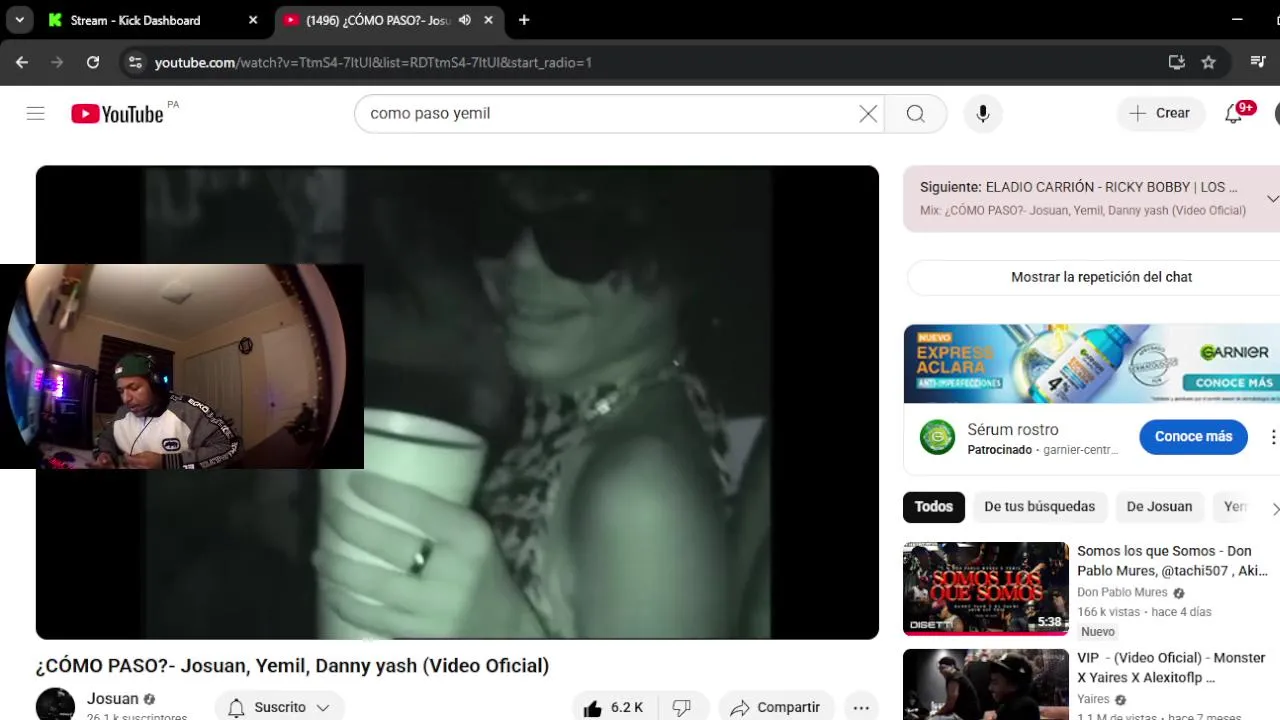The width and height of the screenshot is (1280, 720).
Task: Open the Josuan channel avatar
Action: tap(55, 705)
